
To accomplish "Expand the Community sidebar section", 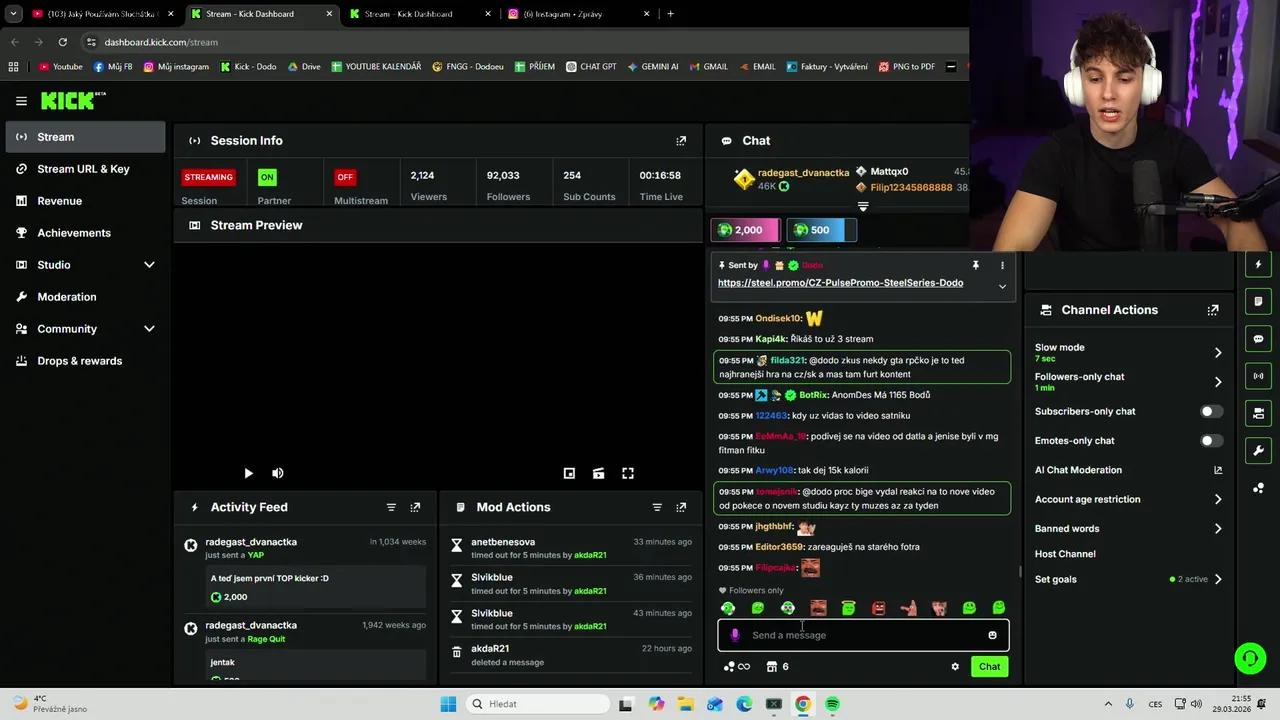I will pyautogui.click(x=149, y=329).
